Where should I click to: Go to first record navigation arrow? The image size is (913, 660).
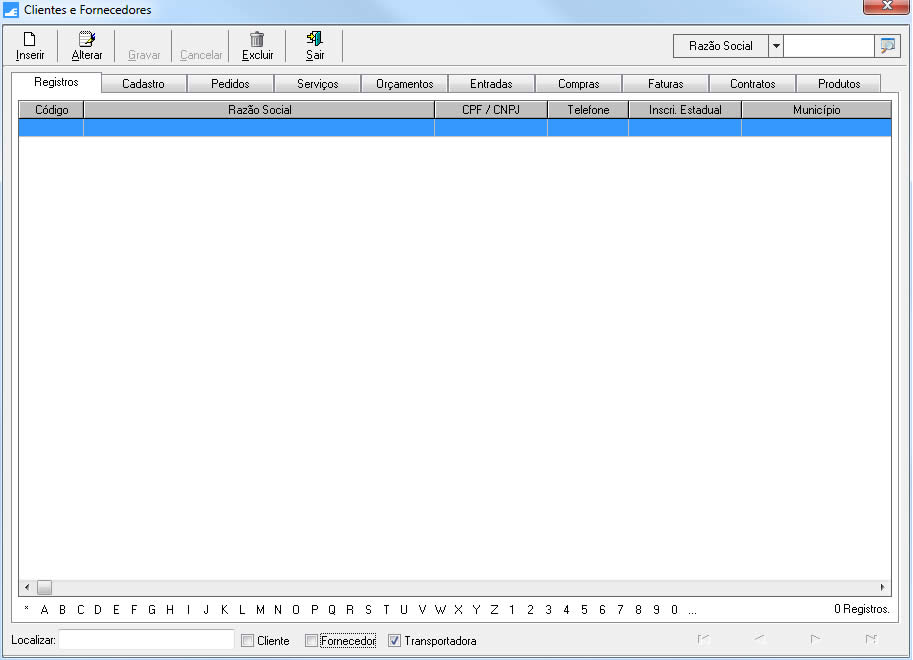703,640
